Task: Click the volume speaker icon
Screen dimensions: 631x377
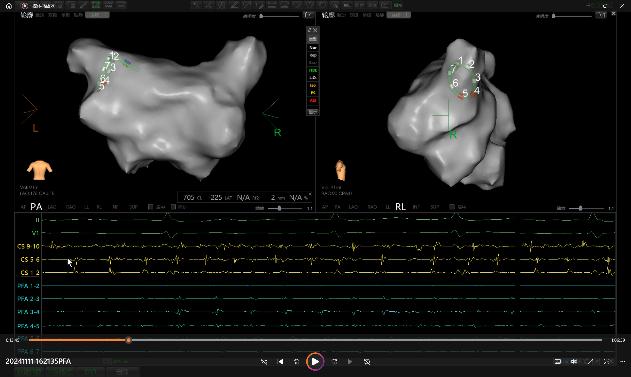Action: 574,361
